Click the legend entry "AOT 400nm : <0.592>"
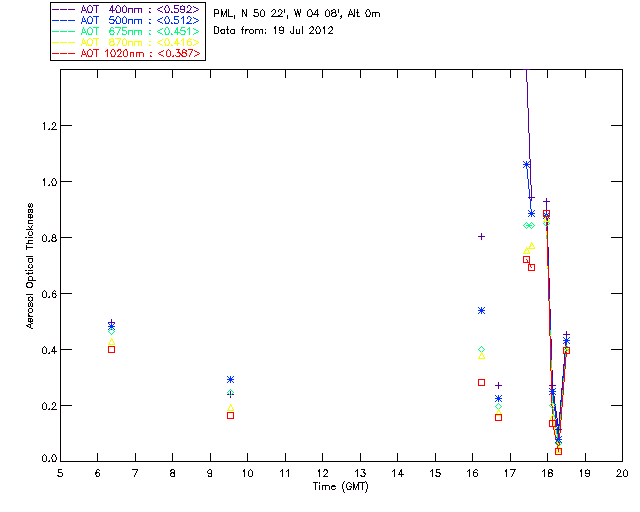Image resolution: width=640 pixels, height=512 pixels. 126,9
